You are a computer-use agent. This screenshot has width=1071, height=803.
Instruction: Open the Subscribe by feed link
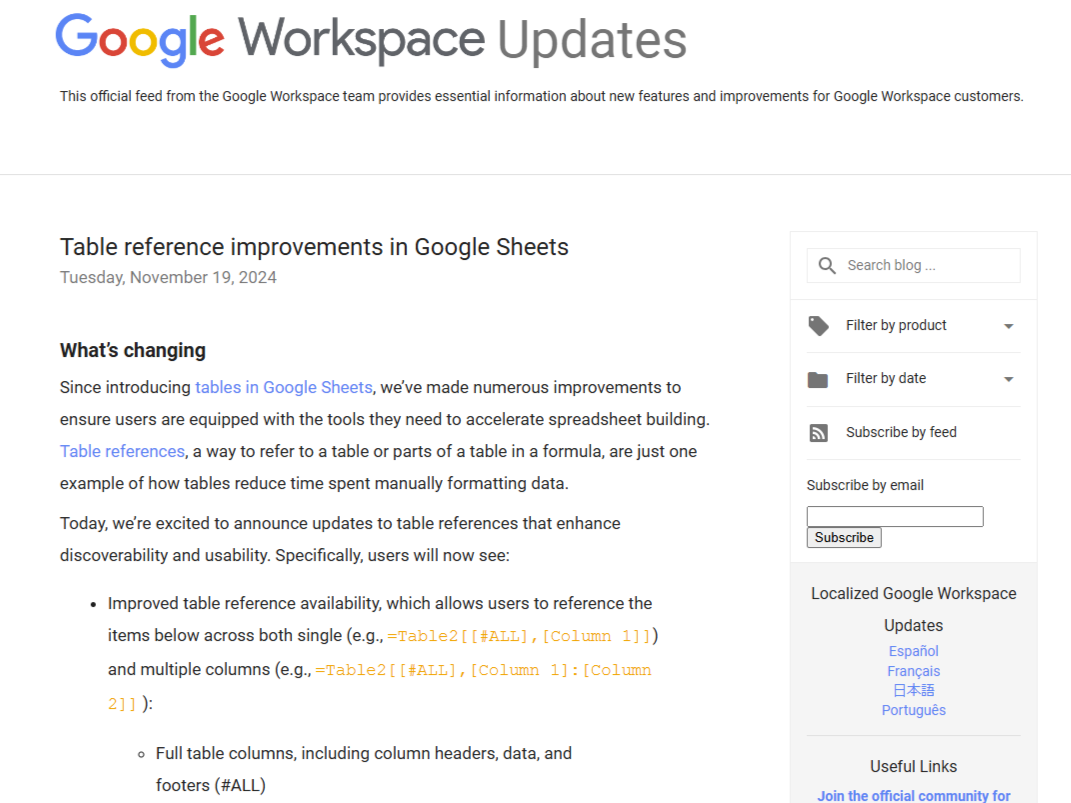tap(901, 432)
